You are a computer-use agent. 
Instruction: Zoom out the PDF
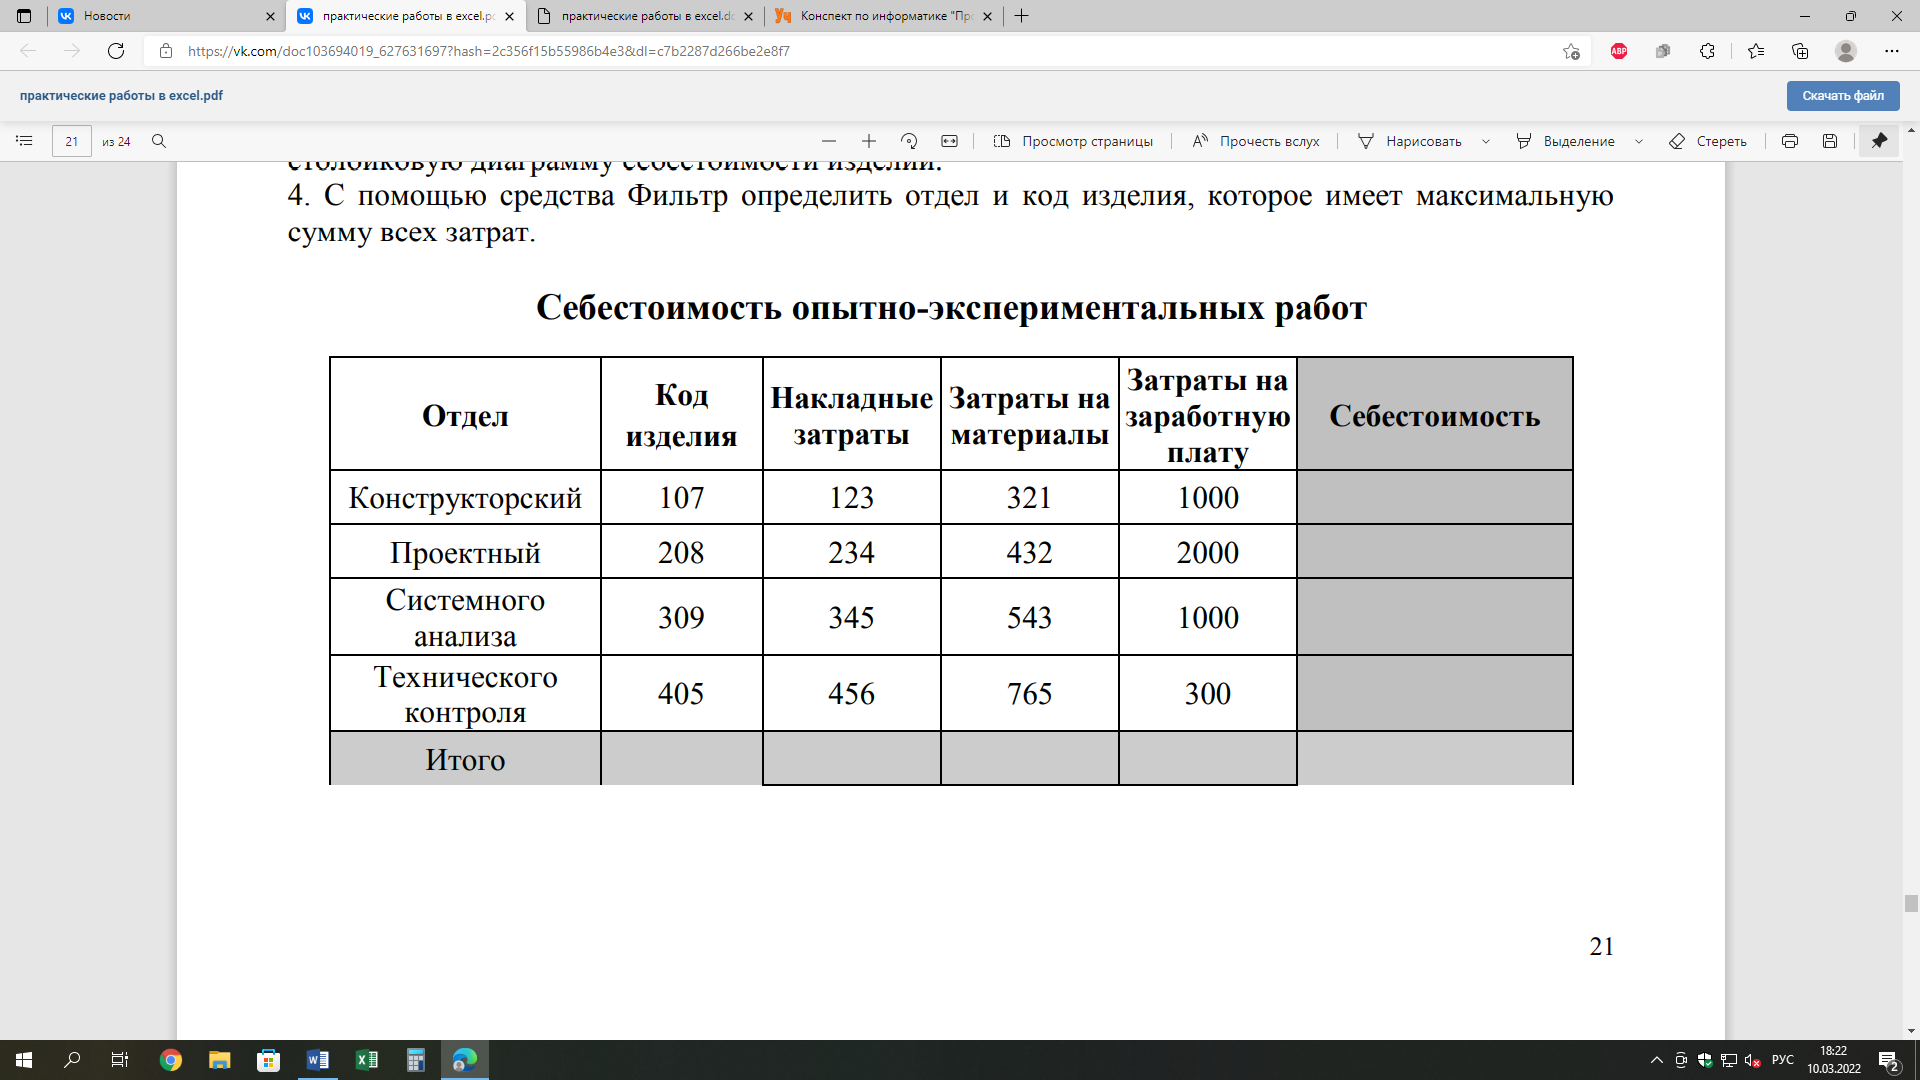pyautogui.click(x=829, y=141)
